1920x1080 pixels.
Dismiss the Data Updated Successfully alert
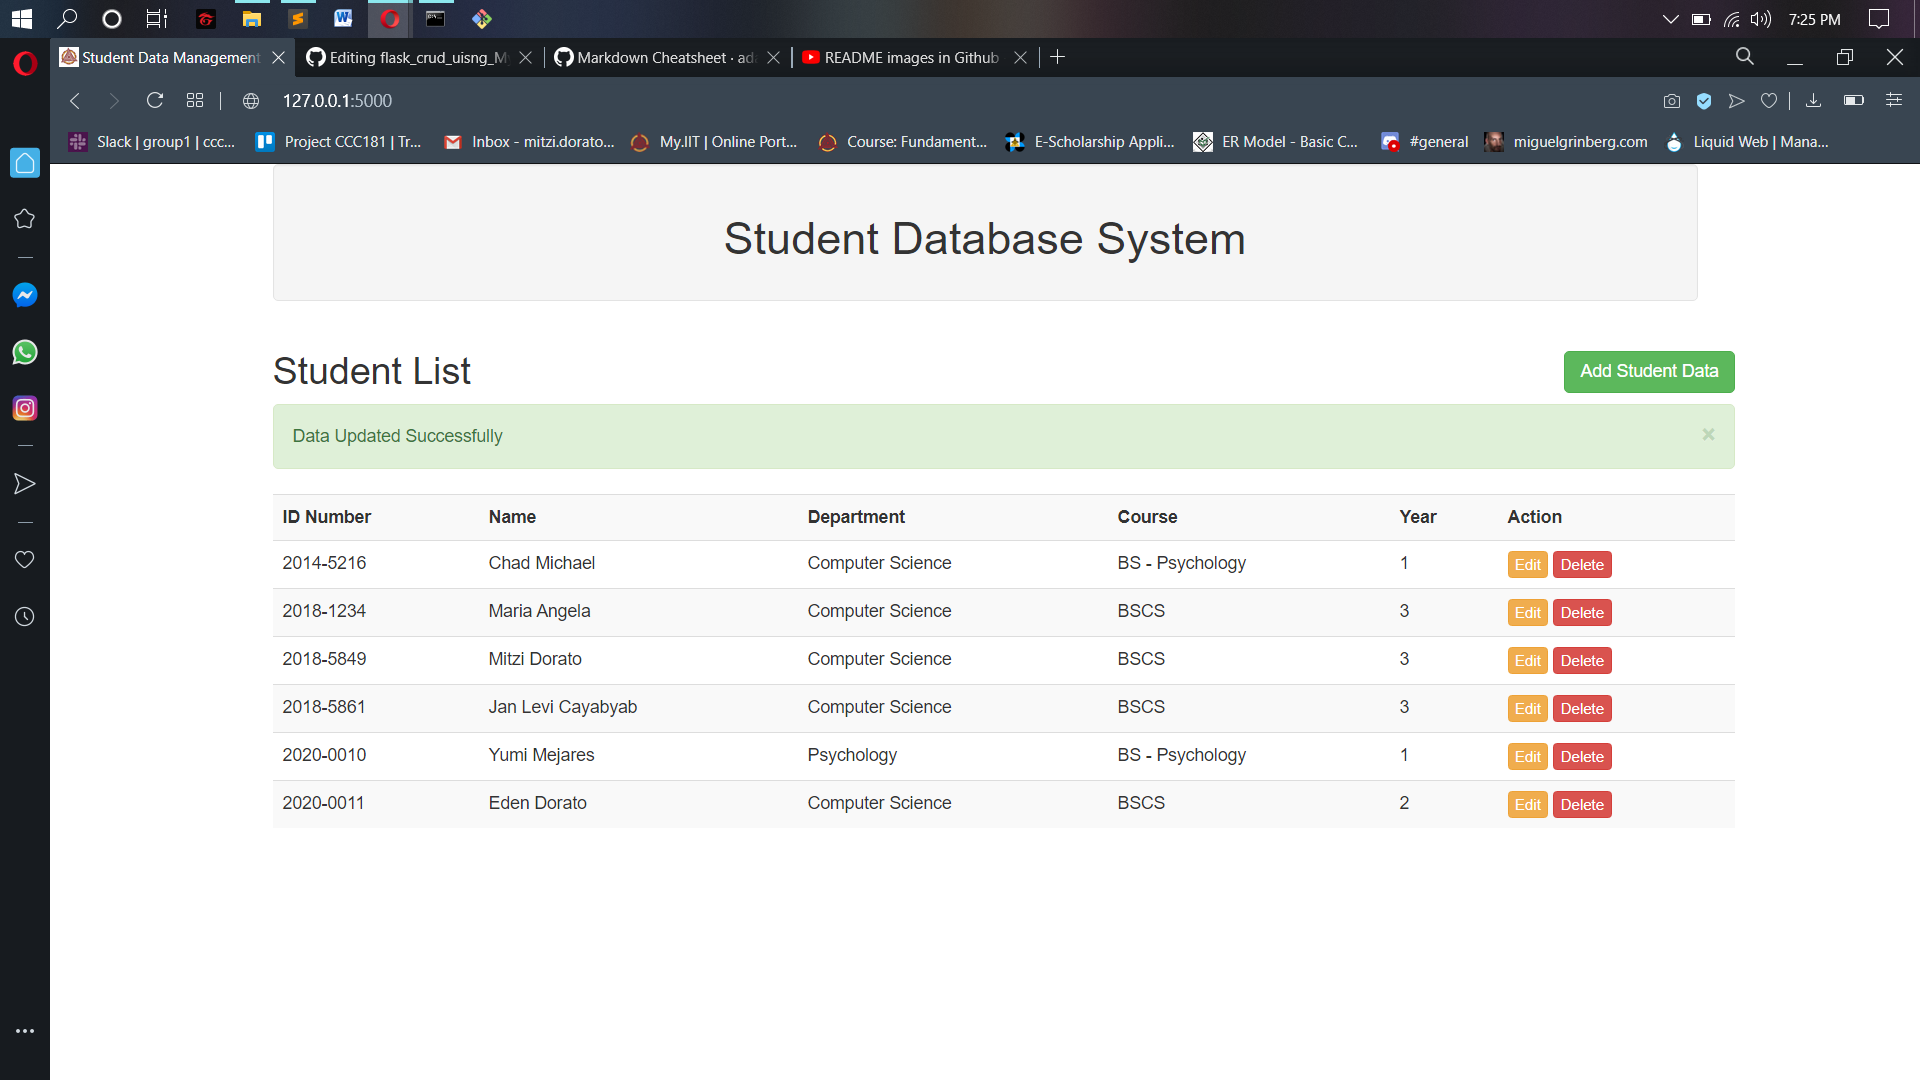click(x=1708, y=434)
